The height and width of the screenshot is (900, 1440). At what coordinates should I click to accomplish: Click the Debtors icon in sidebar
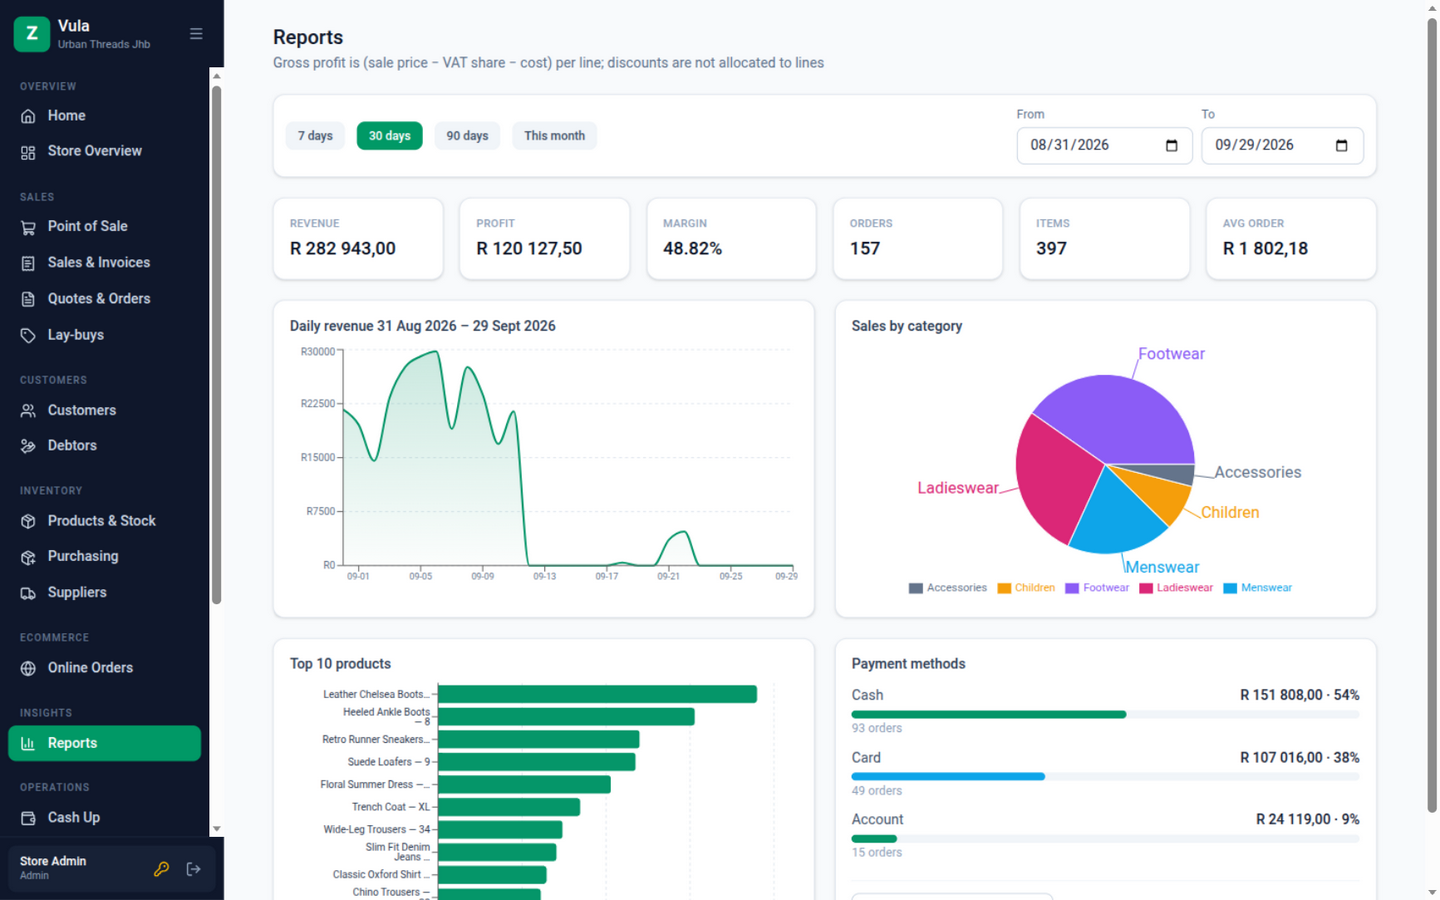coord(28,446)
